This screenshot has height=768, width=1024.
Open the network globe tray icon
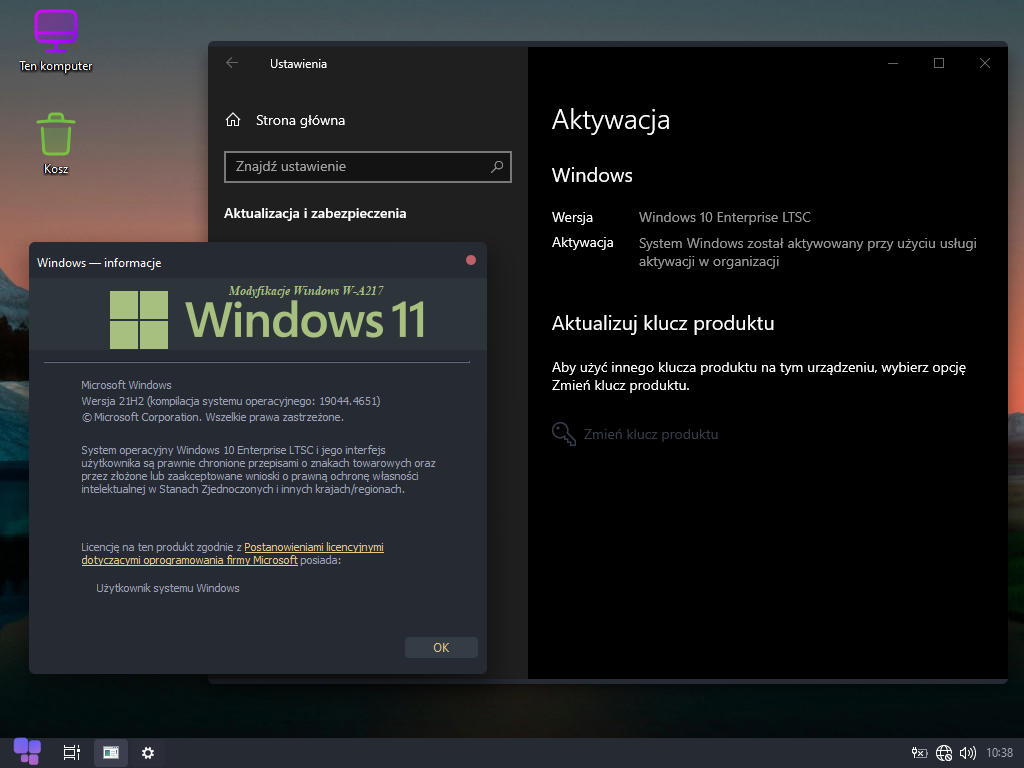(x=944, y=752)
